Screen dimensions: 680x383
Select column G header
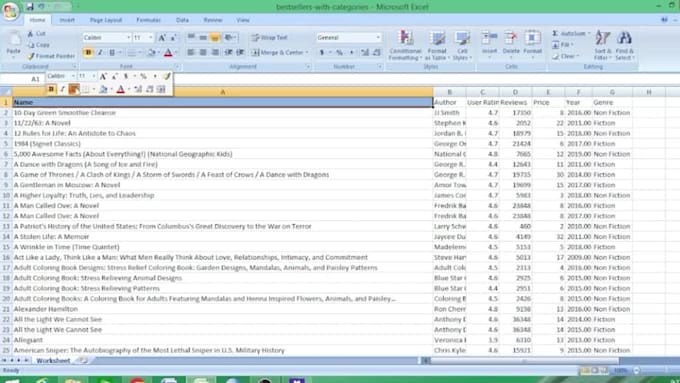612,92
